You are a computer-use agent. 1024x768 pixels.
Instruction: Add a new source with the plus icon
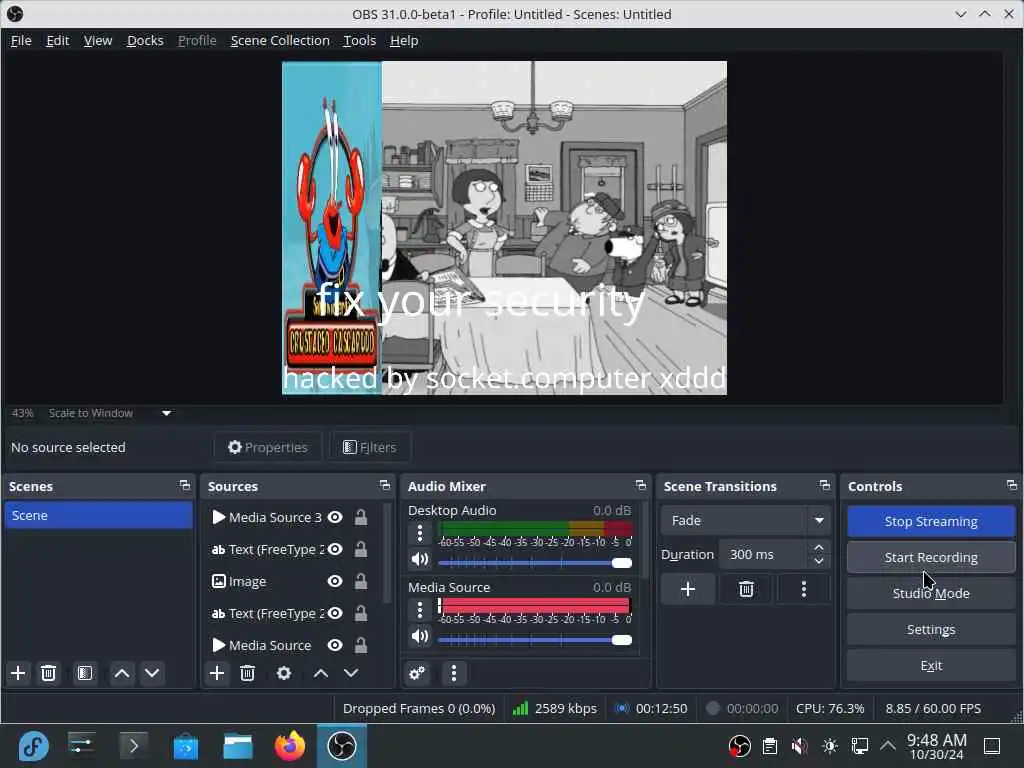[217, 673]
